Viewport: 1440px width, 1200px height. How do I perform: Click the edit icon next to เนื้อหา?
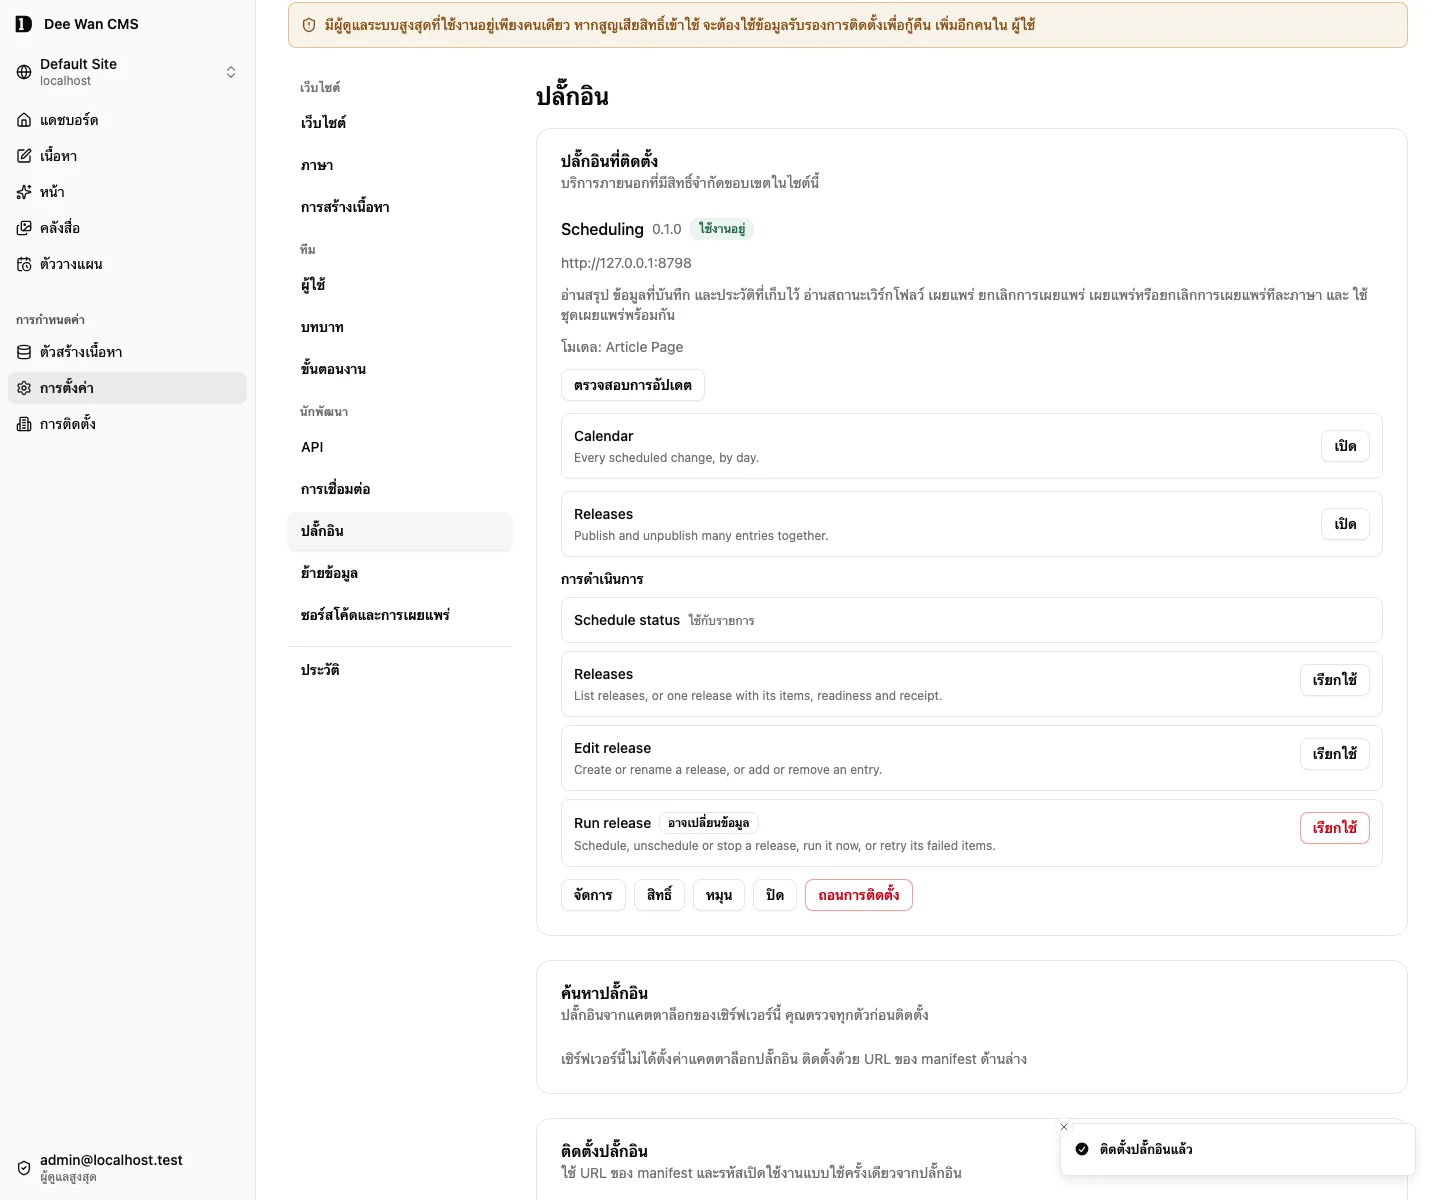point(24,156)
